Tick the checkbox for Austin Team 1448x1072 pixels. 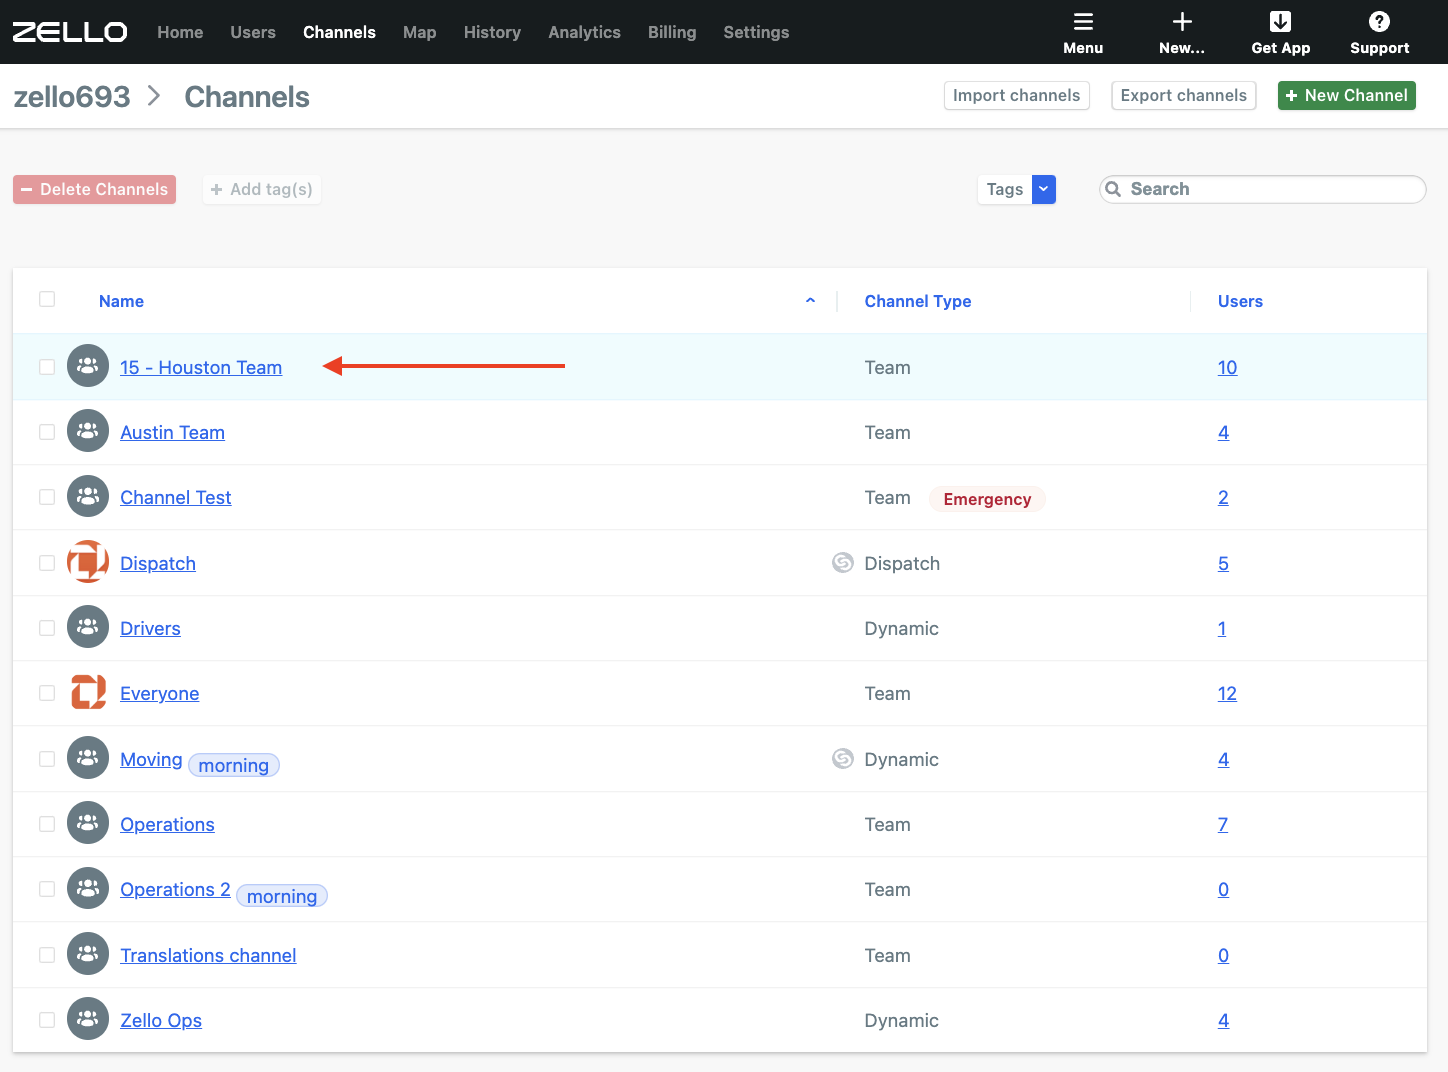pos(47,432)
